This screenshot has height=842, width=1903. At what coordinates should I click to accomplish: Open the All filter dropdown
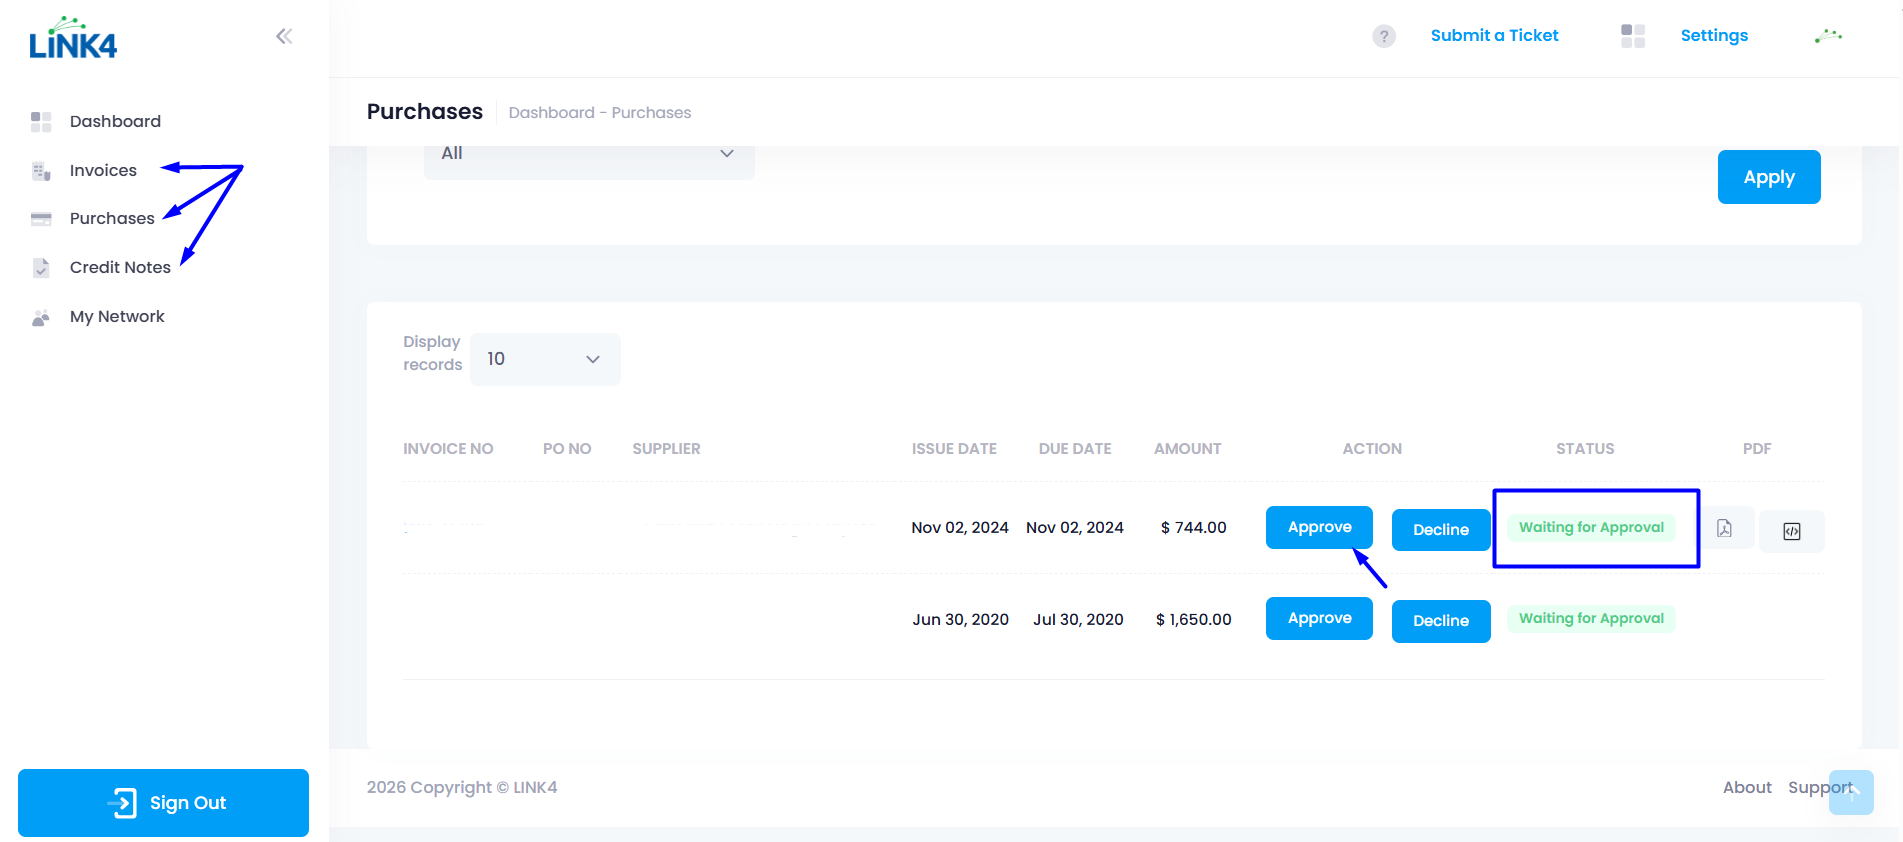click(588, 155)
